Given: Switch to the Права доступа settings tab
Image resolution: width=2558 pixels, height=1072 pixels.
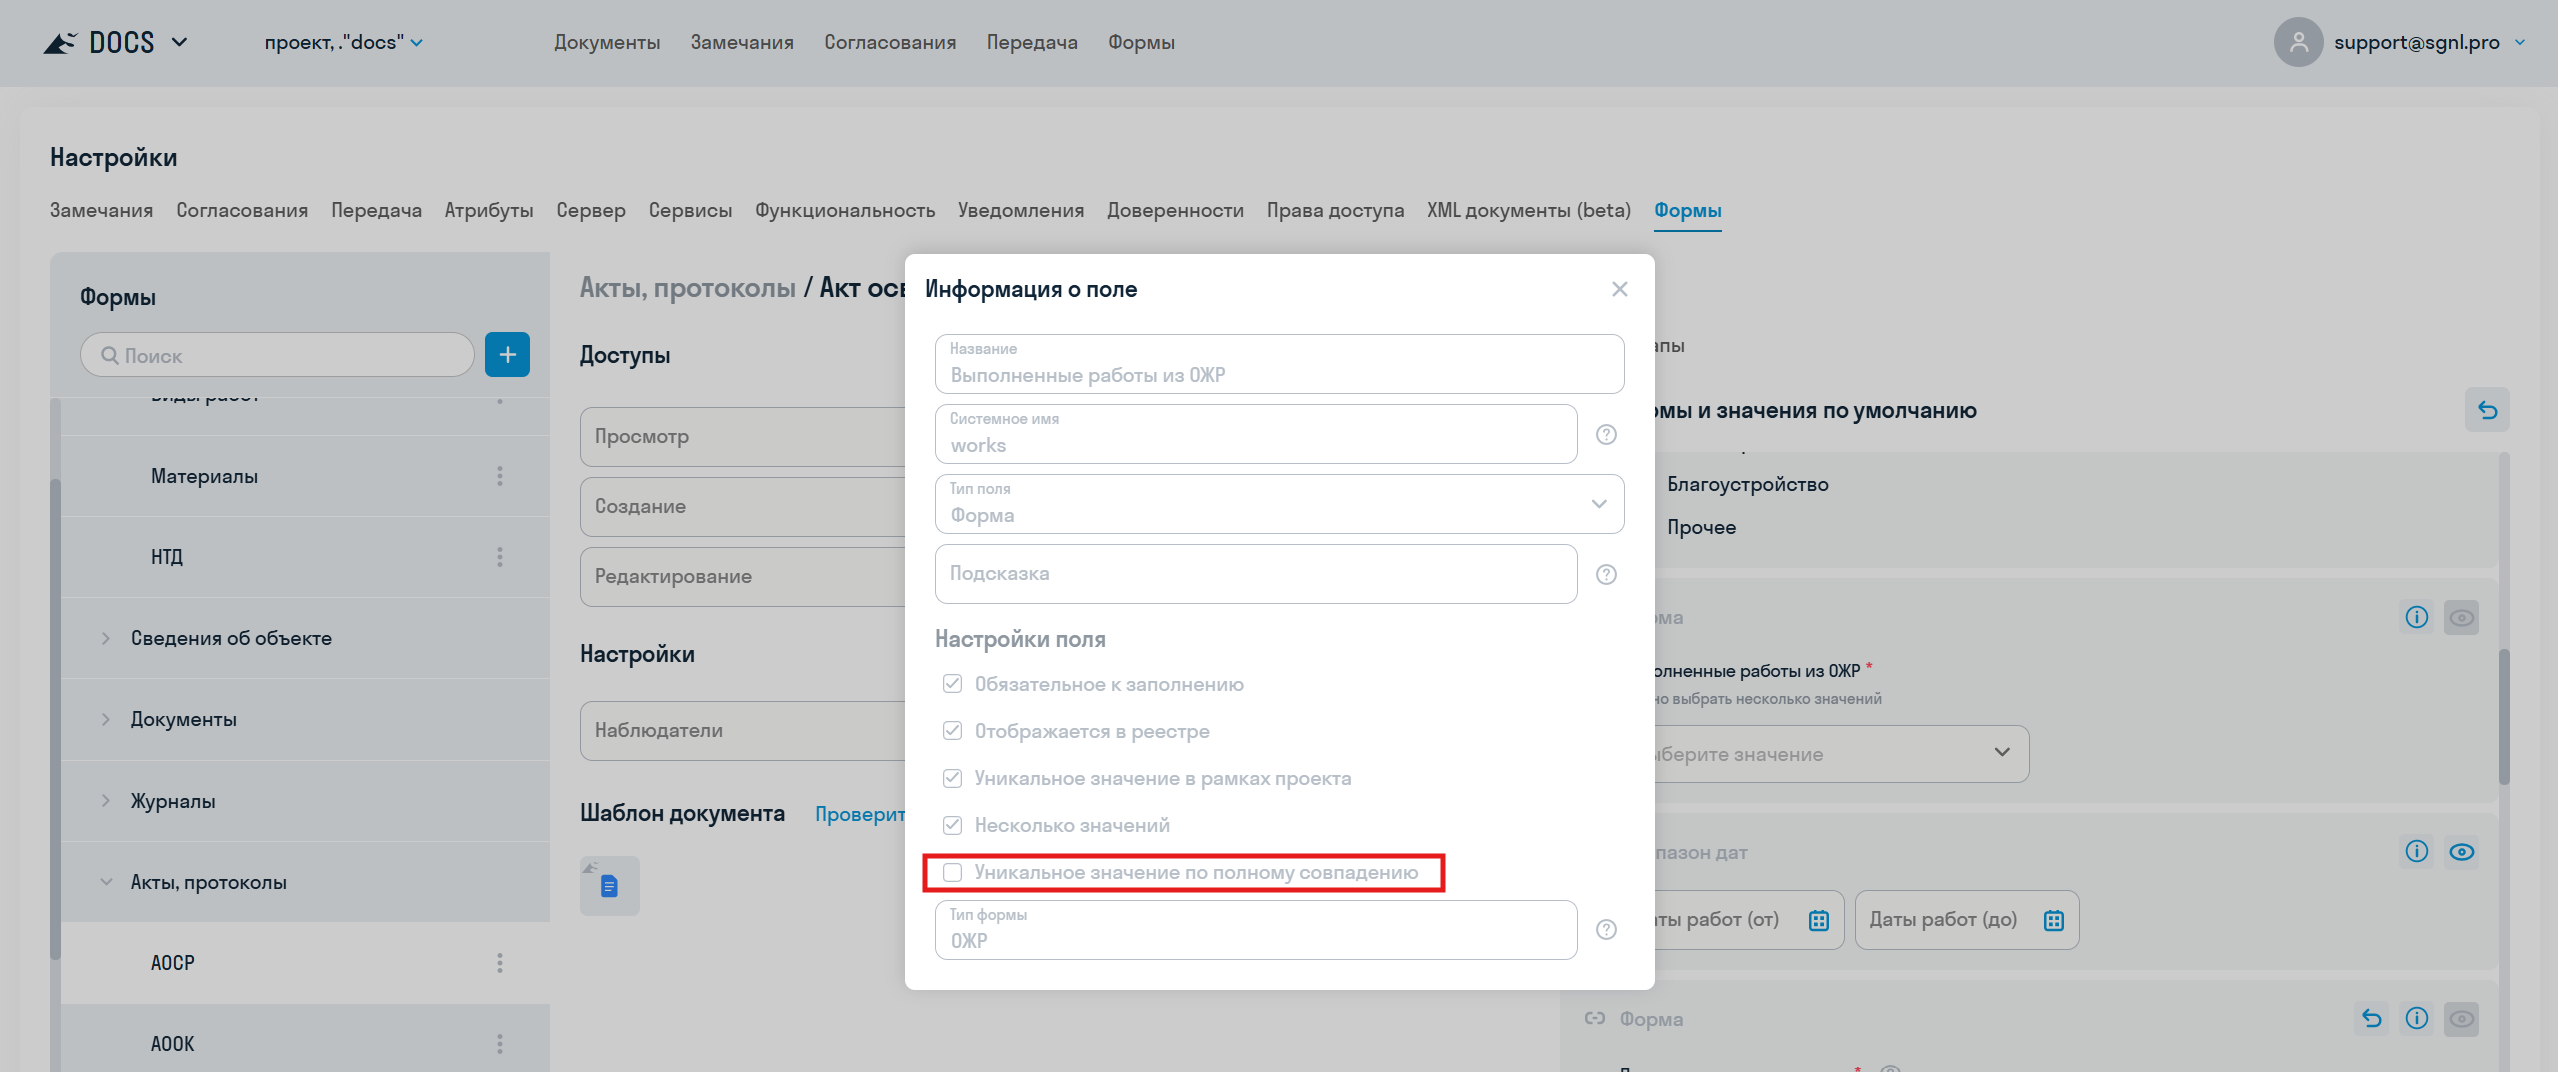Looking at the screenshot, I should [x=1335, y=210].
